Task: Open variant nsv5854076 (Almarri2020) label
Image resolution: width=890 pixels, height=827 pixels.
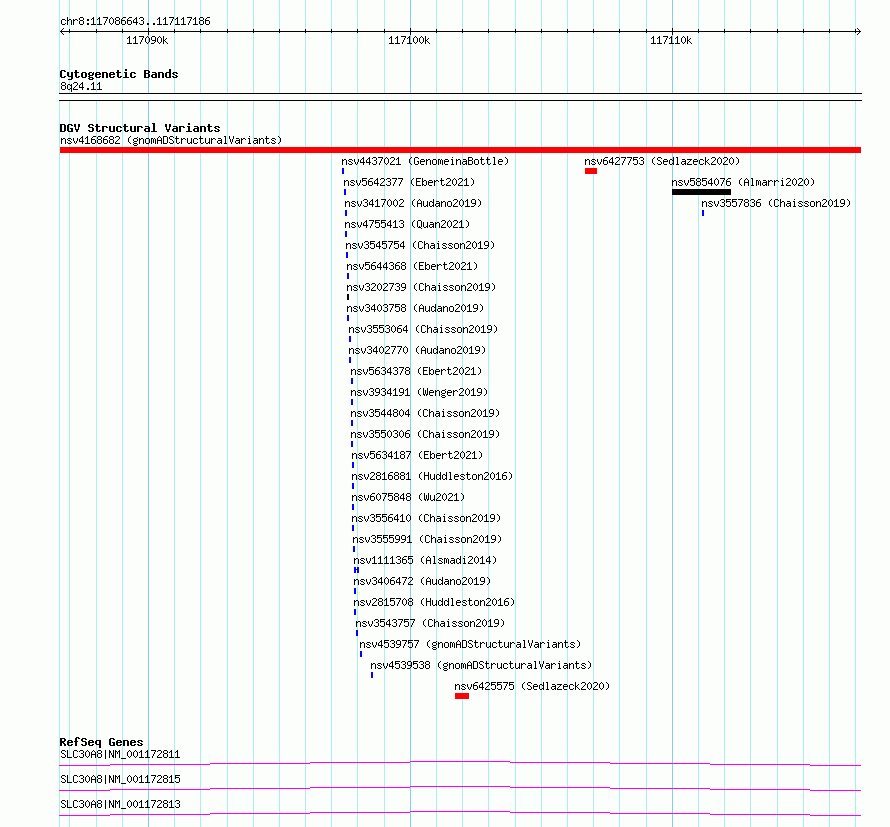Action: tap(743, 182)
